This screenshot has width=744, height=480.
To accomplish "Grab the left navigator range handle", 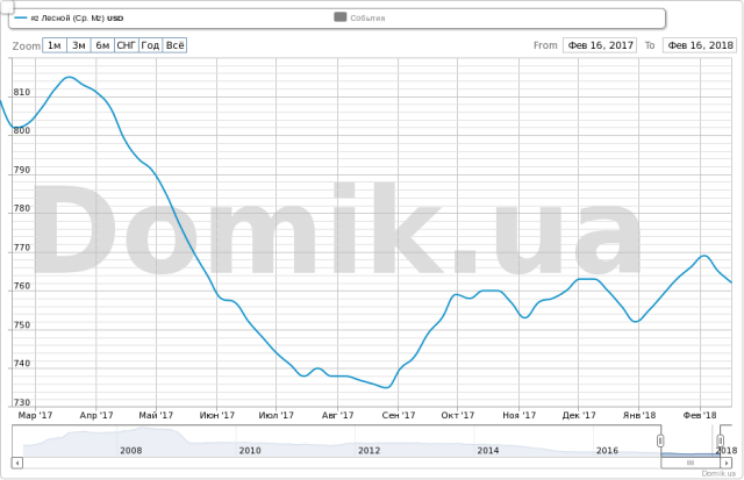I will (x=660, y=441).
